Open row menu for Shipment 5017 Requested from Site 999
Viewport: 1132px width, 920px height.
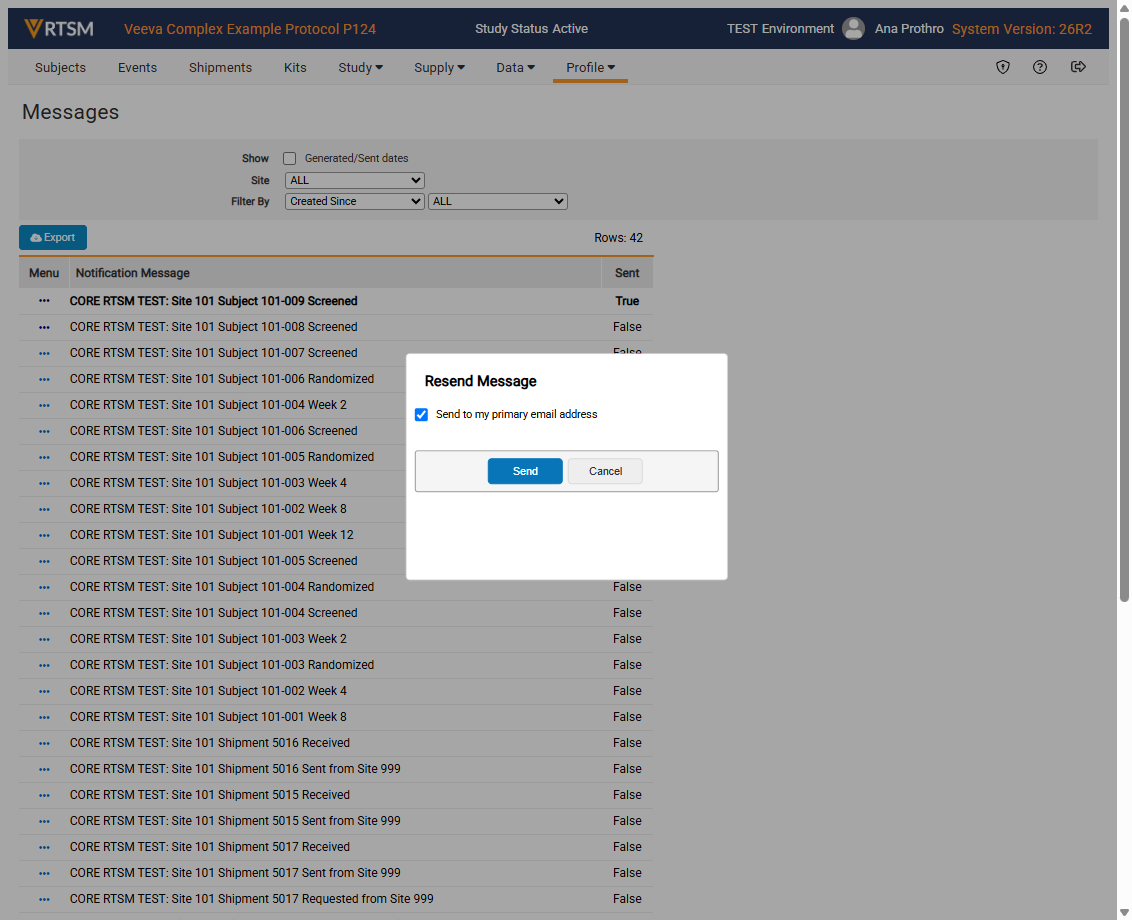[44, 899]
